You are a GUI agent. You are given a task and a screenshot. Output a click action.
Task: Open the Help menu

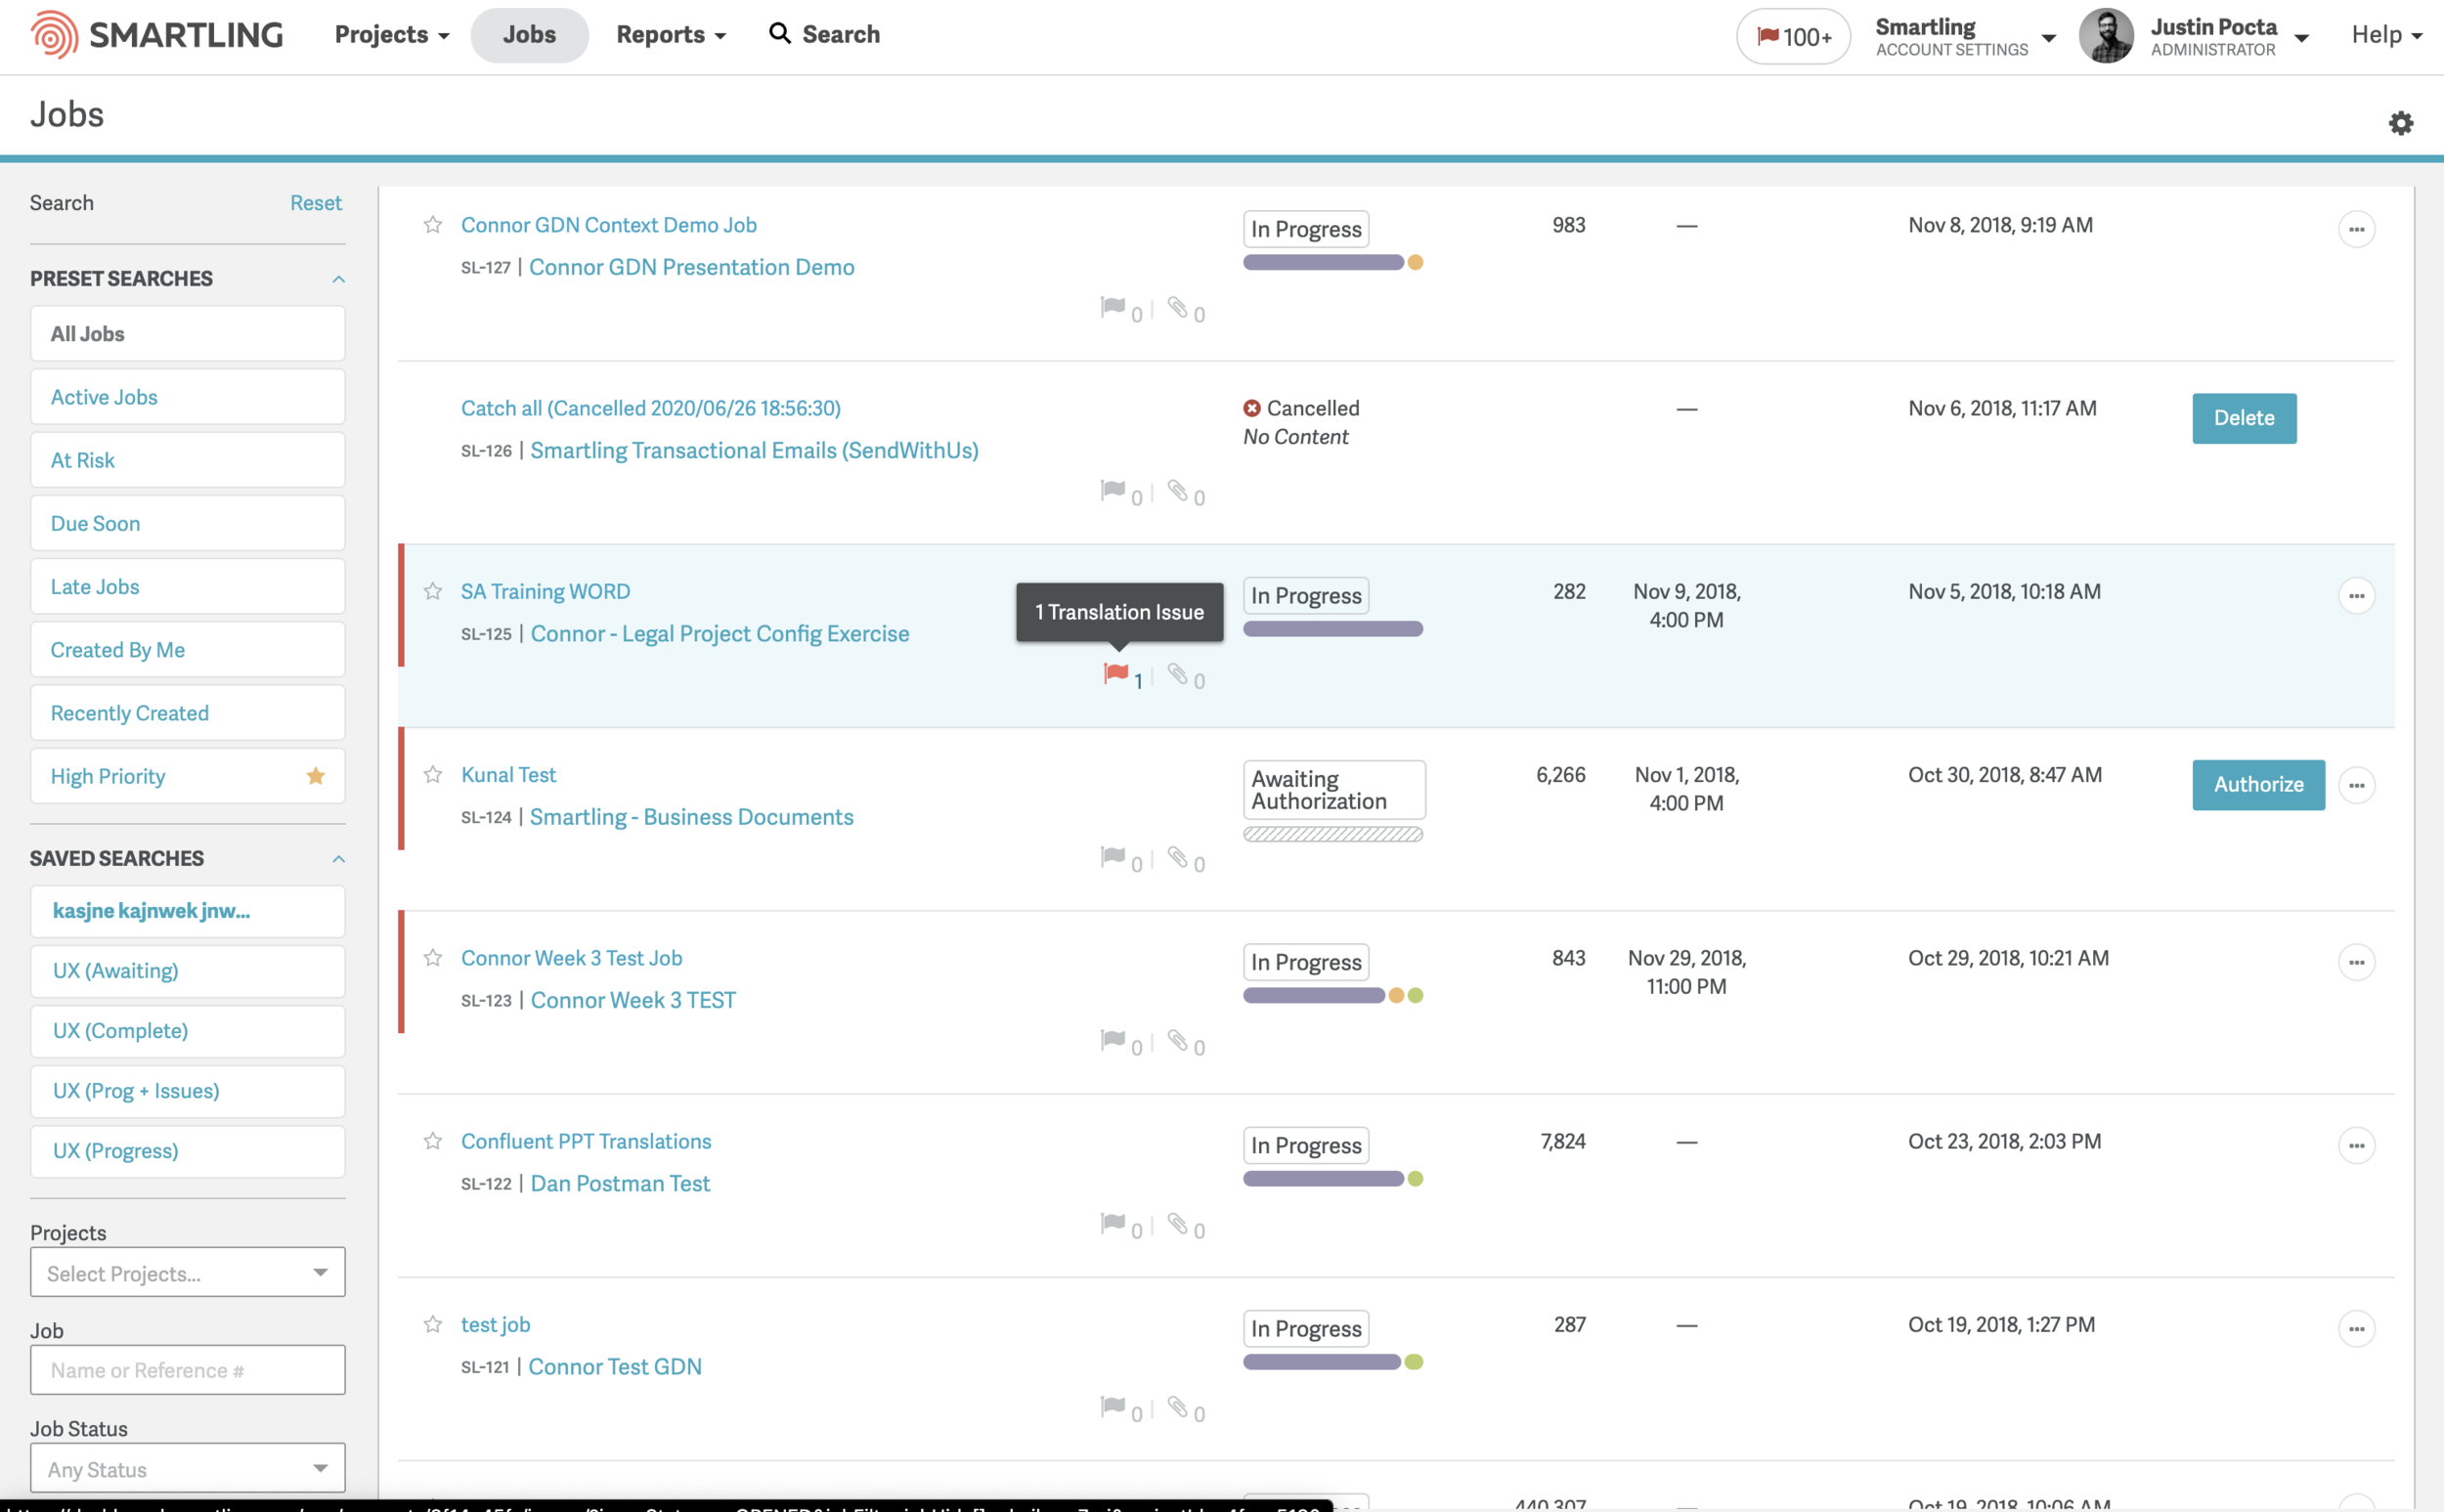click(2386, 35)
